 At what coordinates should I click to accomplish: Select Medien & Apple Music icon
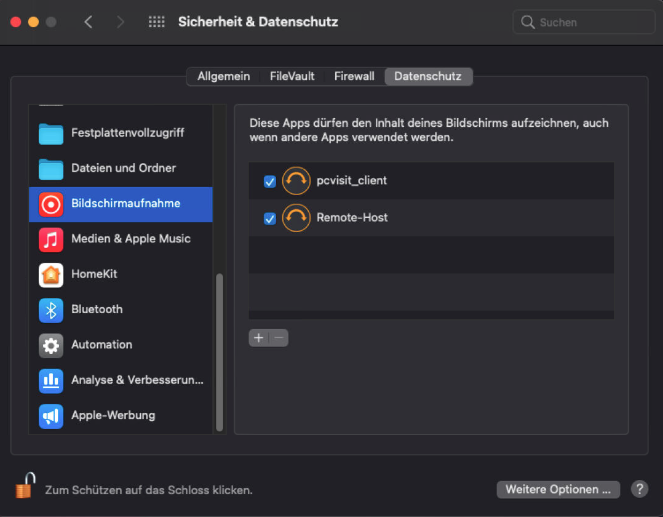[x=51, y=239]
